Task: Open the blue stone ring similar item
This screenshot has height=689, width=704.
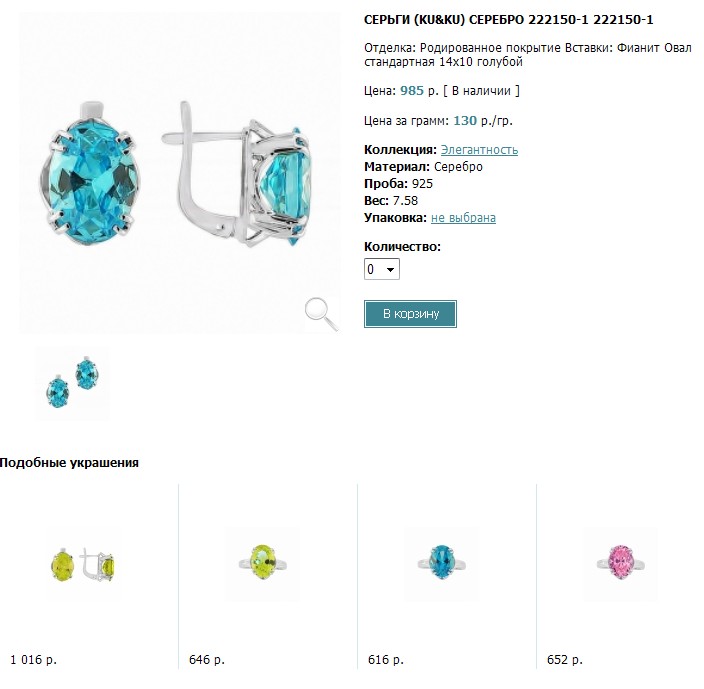Action: click(x=441, y=564)
